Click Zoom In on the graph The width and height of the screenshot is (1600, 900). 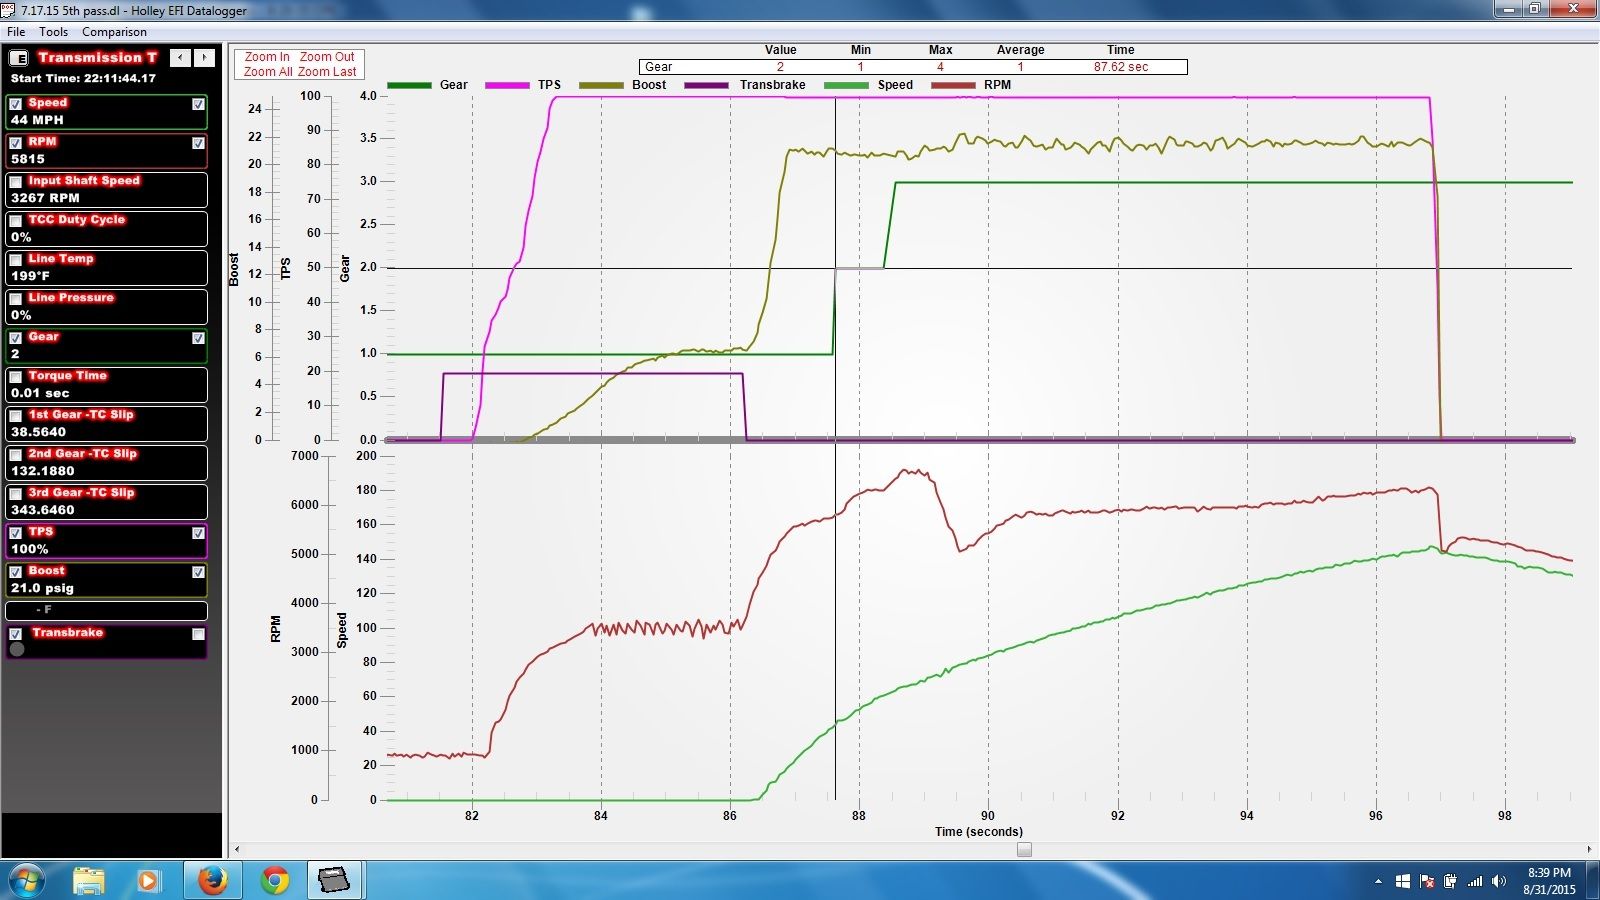(267, 57)
